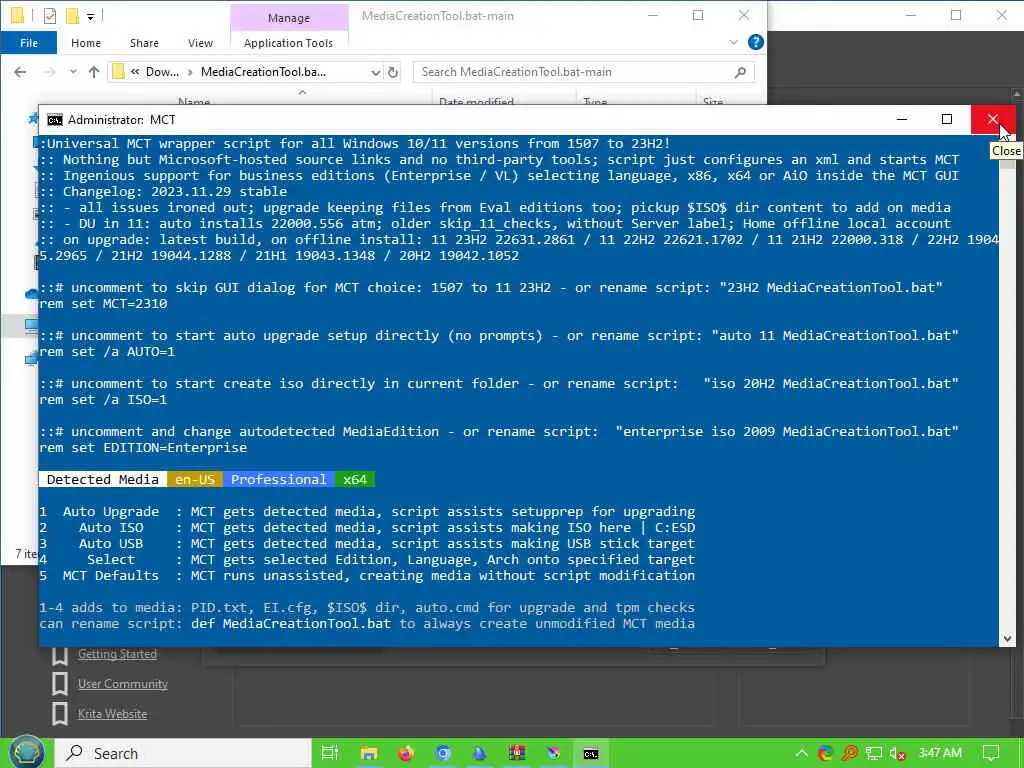Open File Explorer from the taskbar
The image size is (1024, 768).
click(x=369, y=753)
